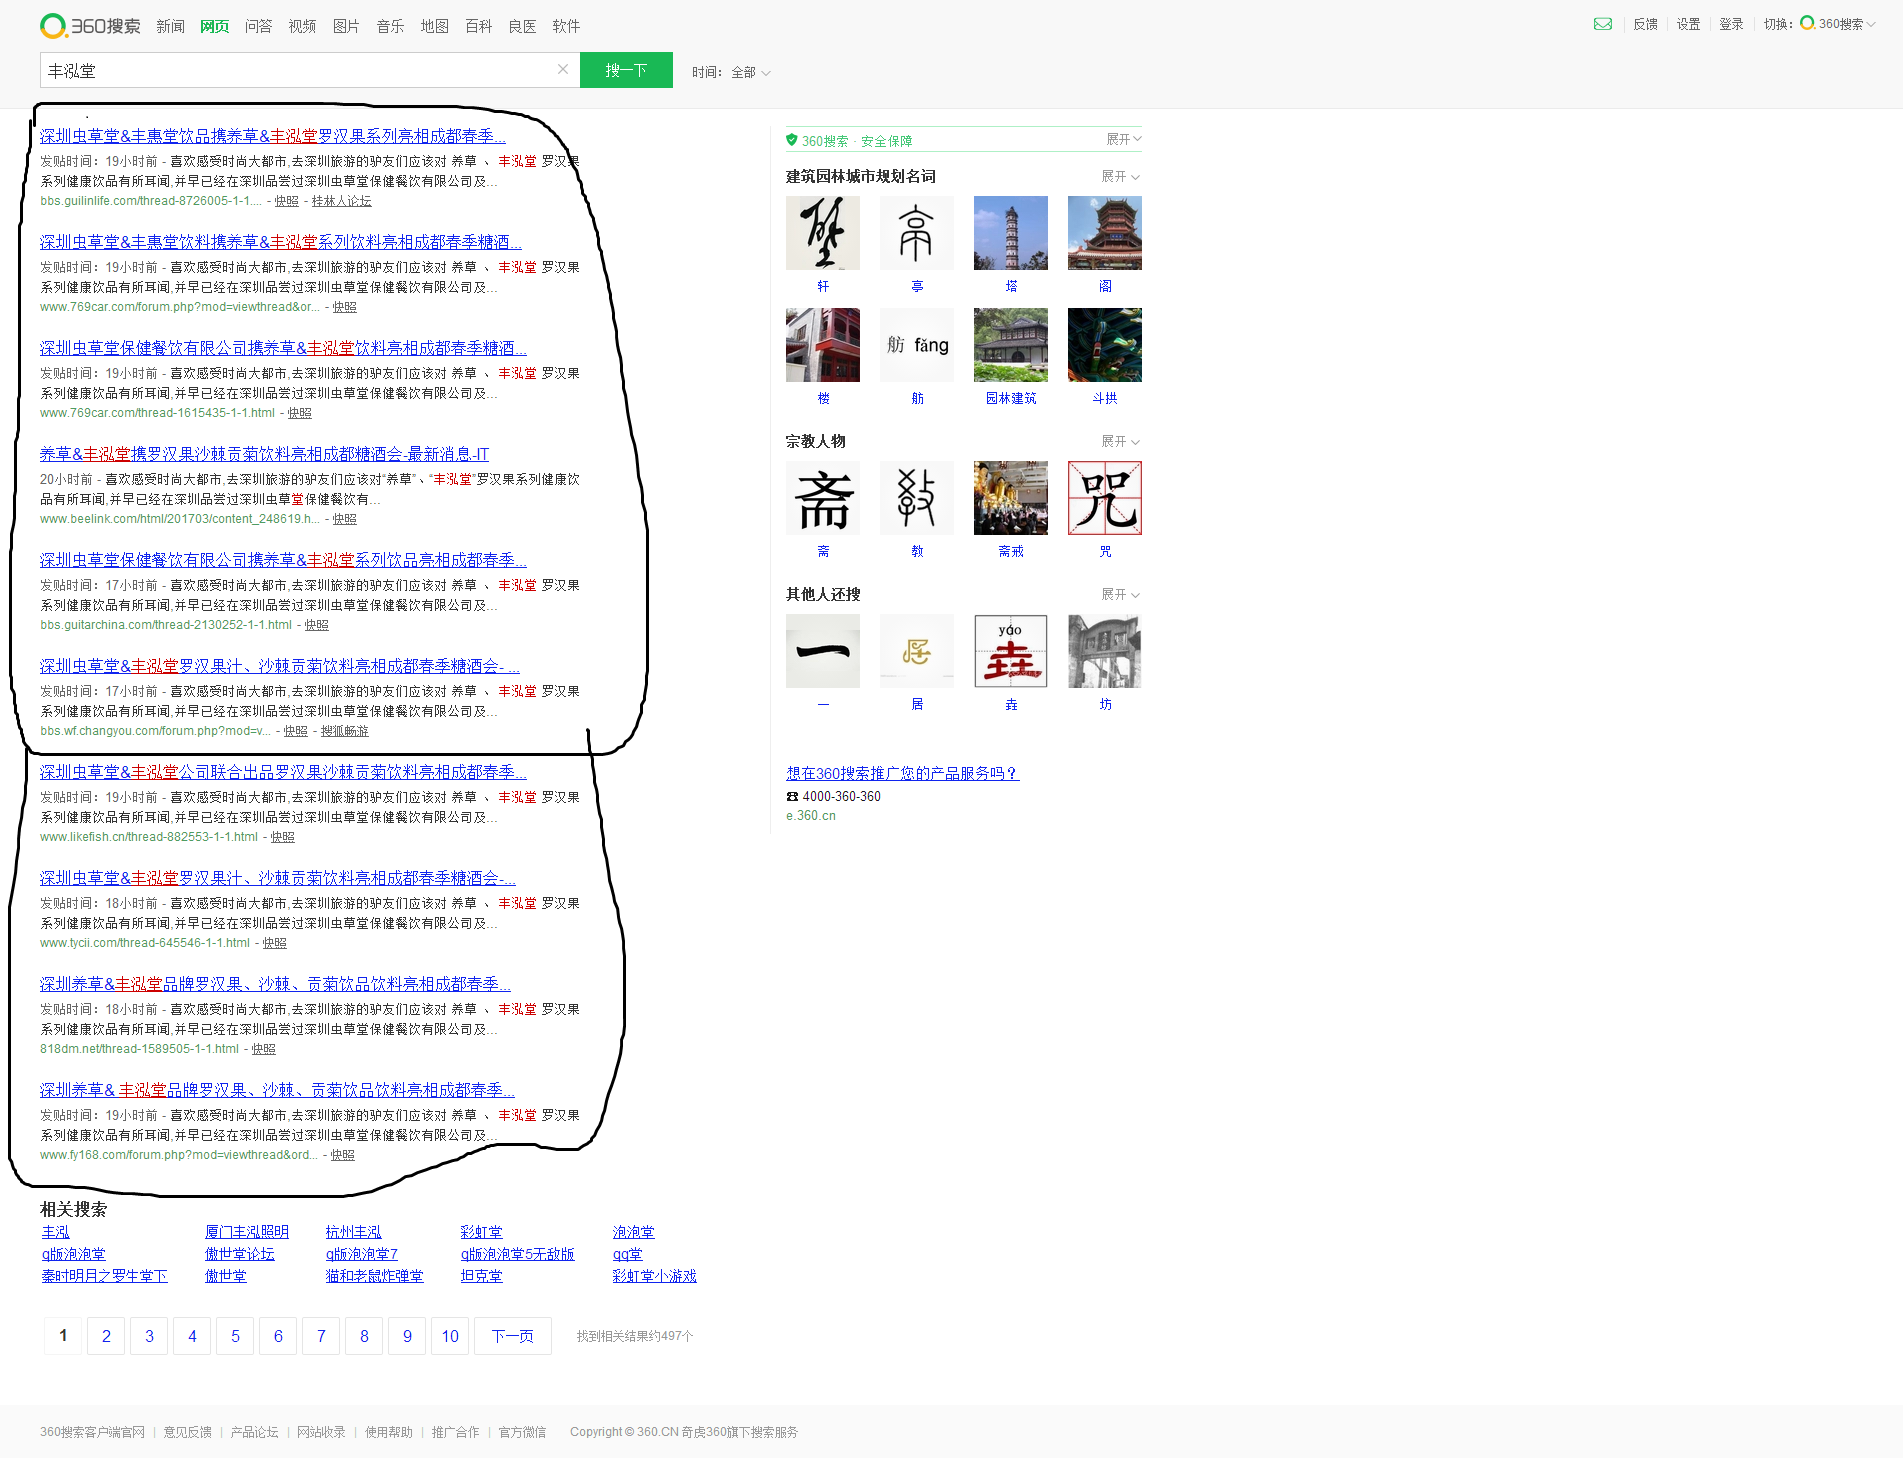Clear the search box with the X icon
This screenshot has height=1458, width=1903.
pos(563,69)
